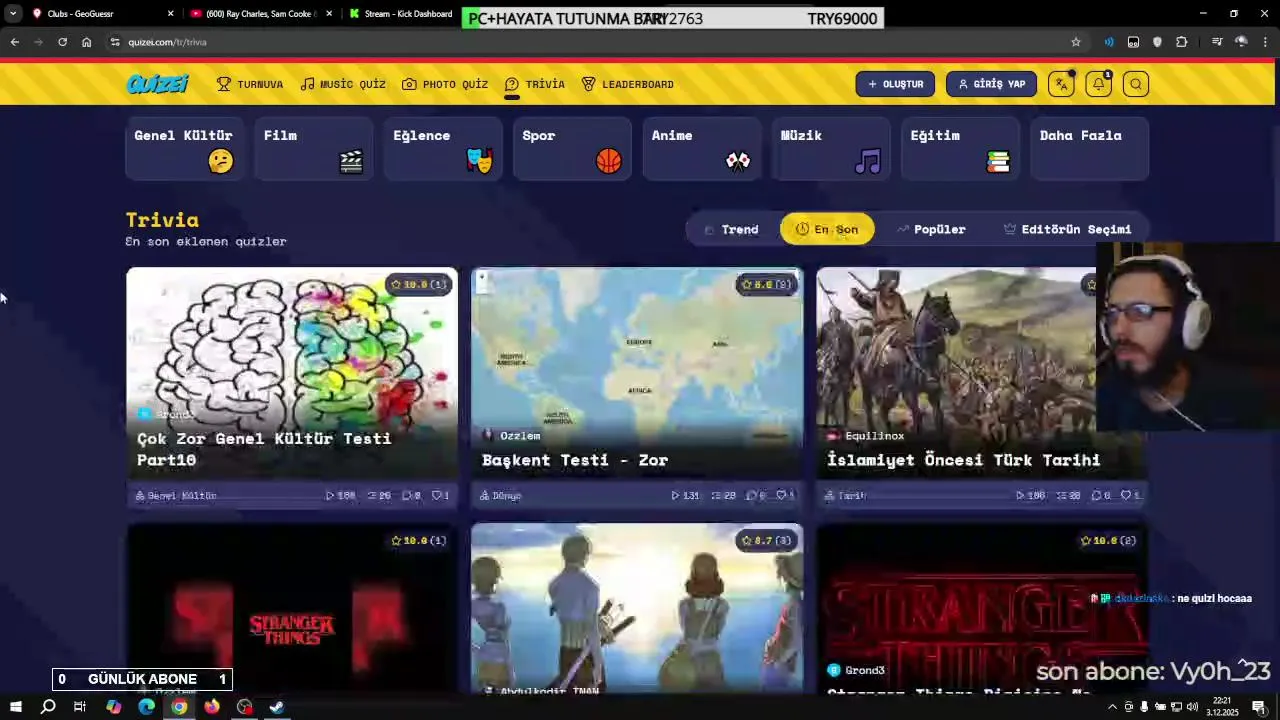The height and width of the screenshot is (720, 1280).
Task: Reload the current page
Action: (62, 42)
